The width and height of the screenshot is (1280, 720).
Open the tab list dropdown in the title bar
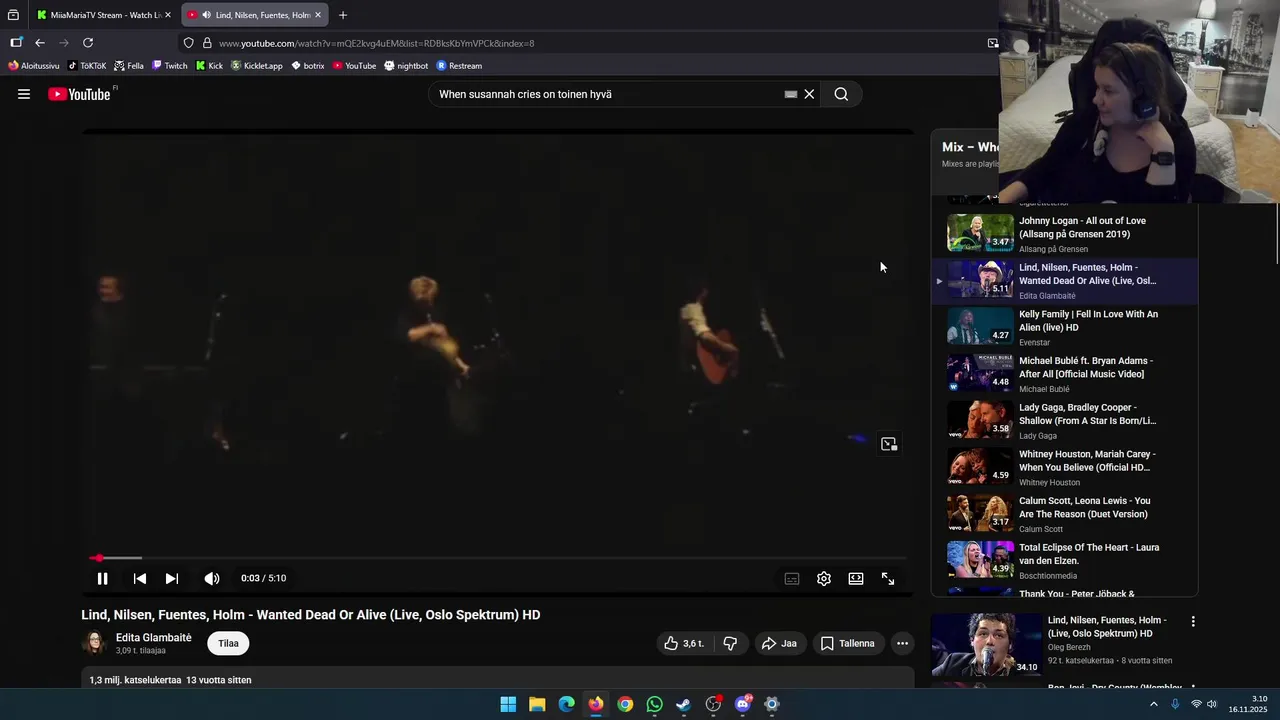13,15
